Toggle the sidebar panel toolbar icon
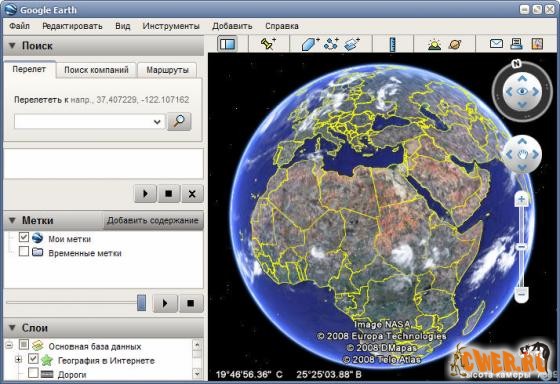This screenshot has width=560, height=384. 228,44
